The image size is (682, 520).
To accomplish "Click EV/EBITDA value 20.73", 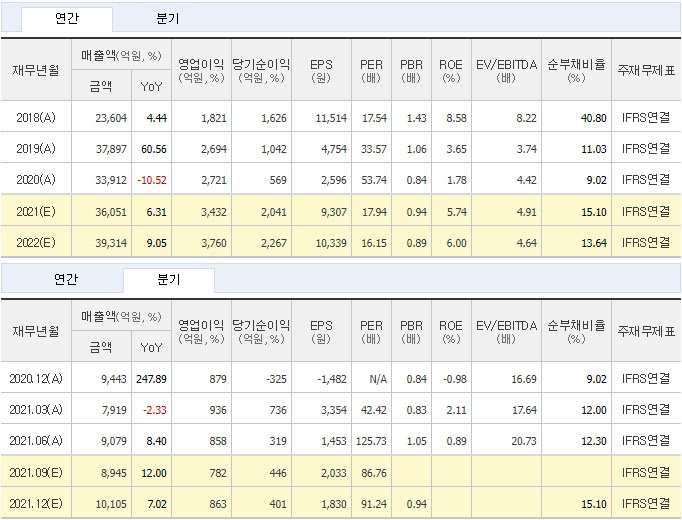I will [524, 441].
